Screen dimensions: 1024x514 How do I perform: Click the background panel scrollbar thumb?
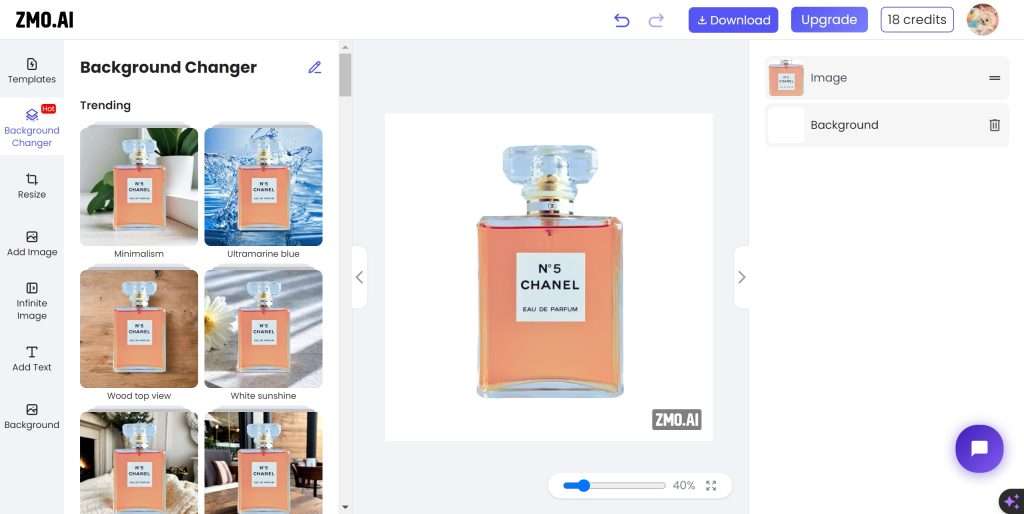tap(345, 75)
